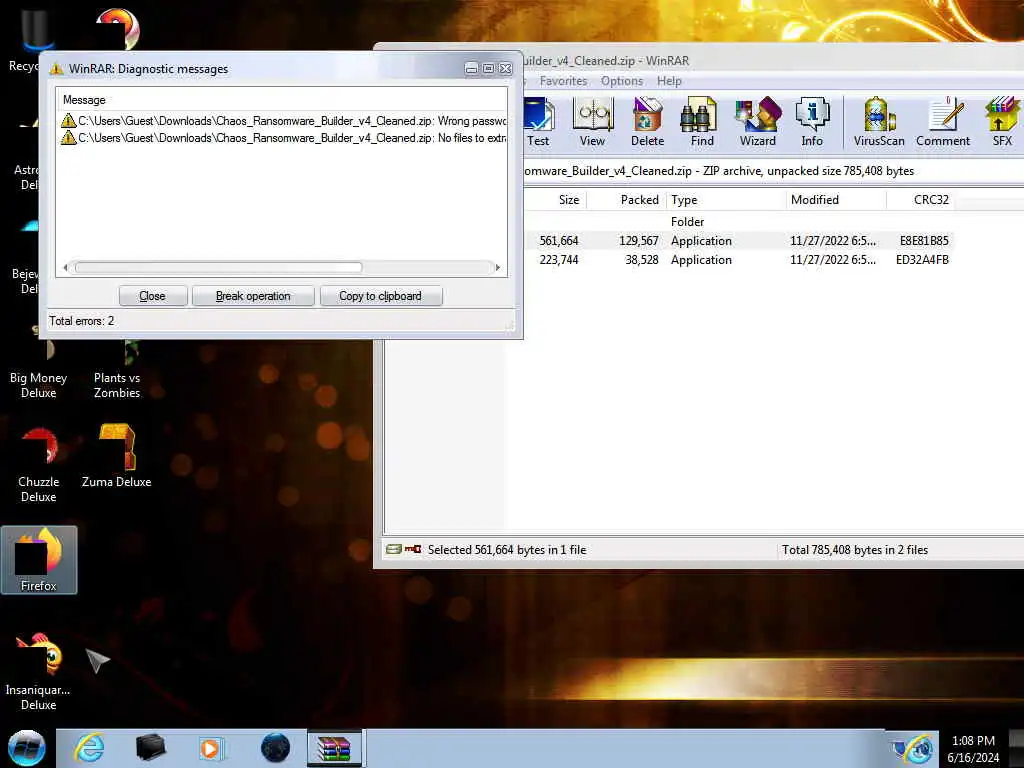Sort file list by Packed column
Viewport: 1024px width, 768px height.
[626, 200]
